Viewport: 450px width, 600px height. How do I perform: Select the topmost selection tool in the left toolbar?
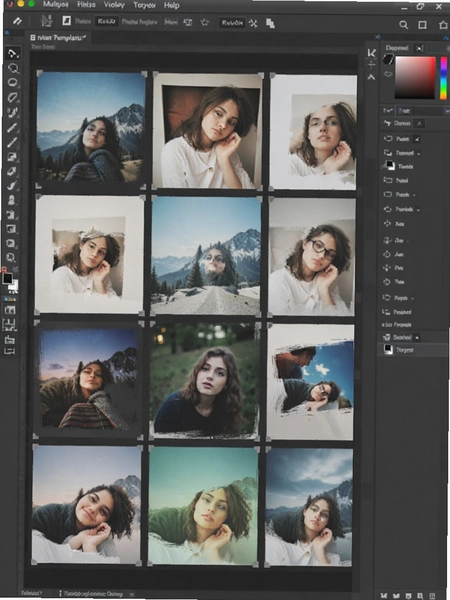(13, 53)
